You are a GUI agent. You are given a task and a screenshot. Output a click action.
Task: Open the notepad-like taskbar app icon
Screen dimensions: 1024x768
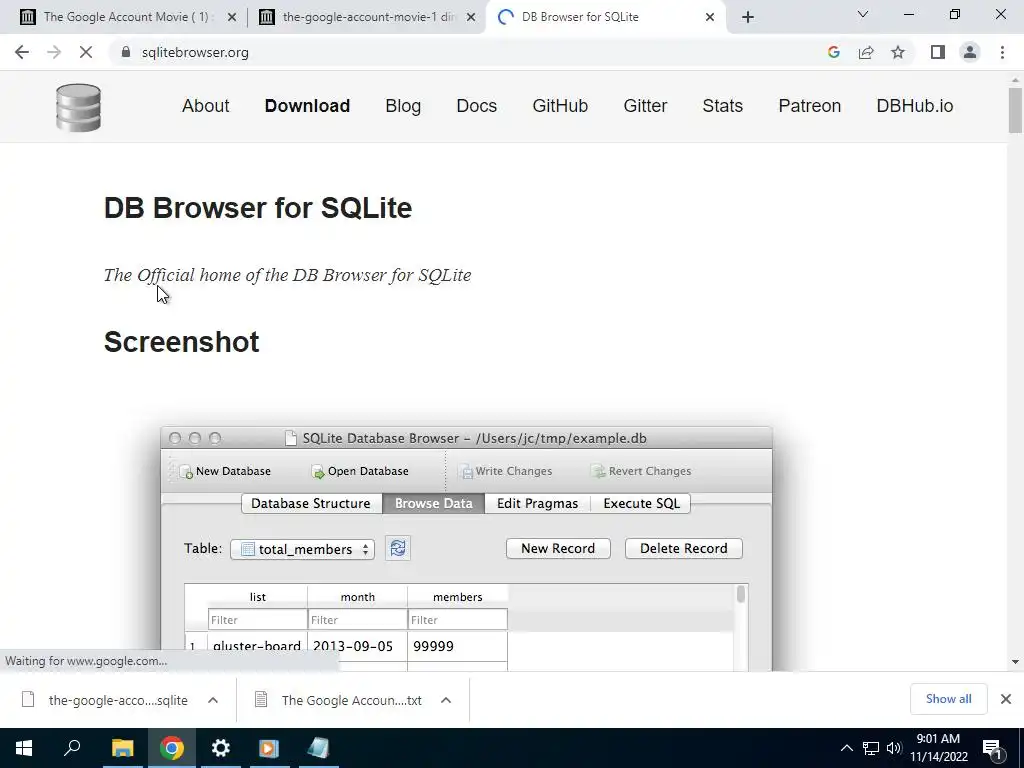318,748
